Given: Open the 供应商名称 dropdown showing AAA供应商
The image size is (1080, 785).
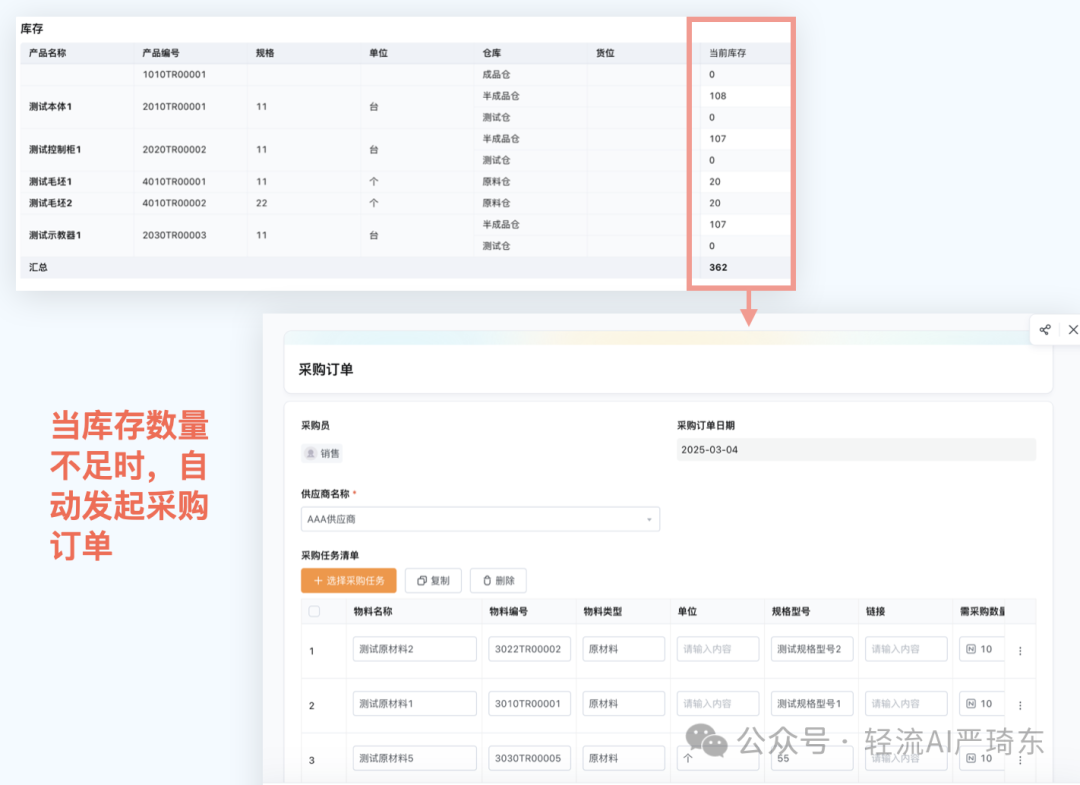Looking at the screenshot, I should pyautogui.click(x=481, y=519).
